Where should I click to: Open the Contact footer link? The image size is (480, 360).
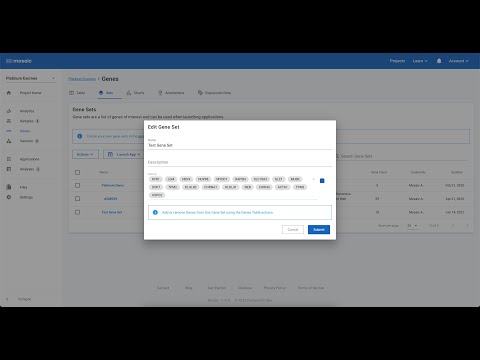pyautogui.click(x=163, y=288)
